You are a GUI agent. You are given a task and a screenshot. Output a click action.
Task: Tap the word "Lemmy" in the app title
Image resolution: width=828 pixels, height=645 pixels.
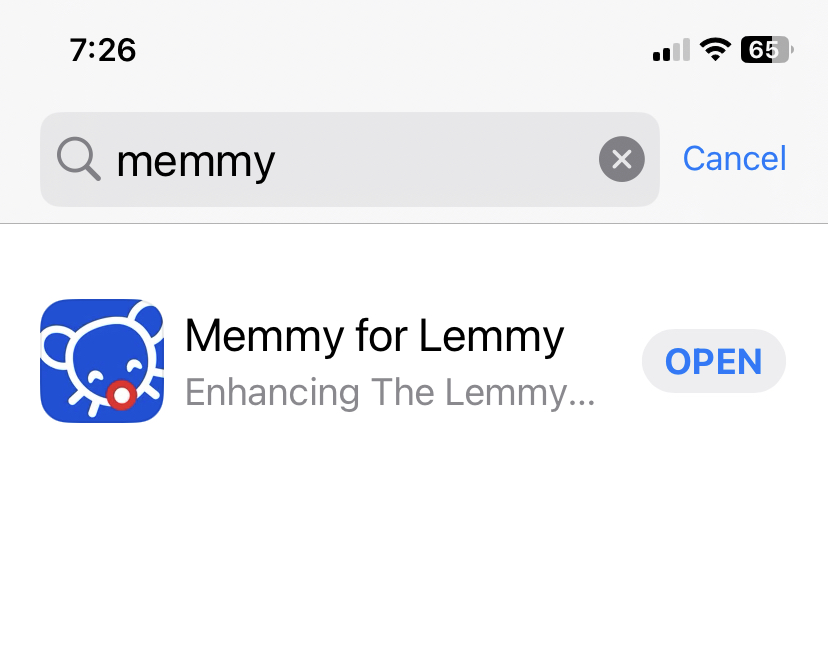click(x=492, y=336)
